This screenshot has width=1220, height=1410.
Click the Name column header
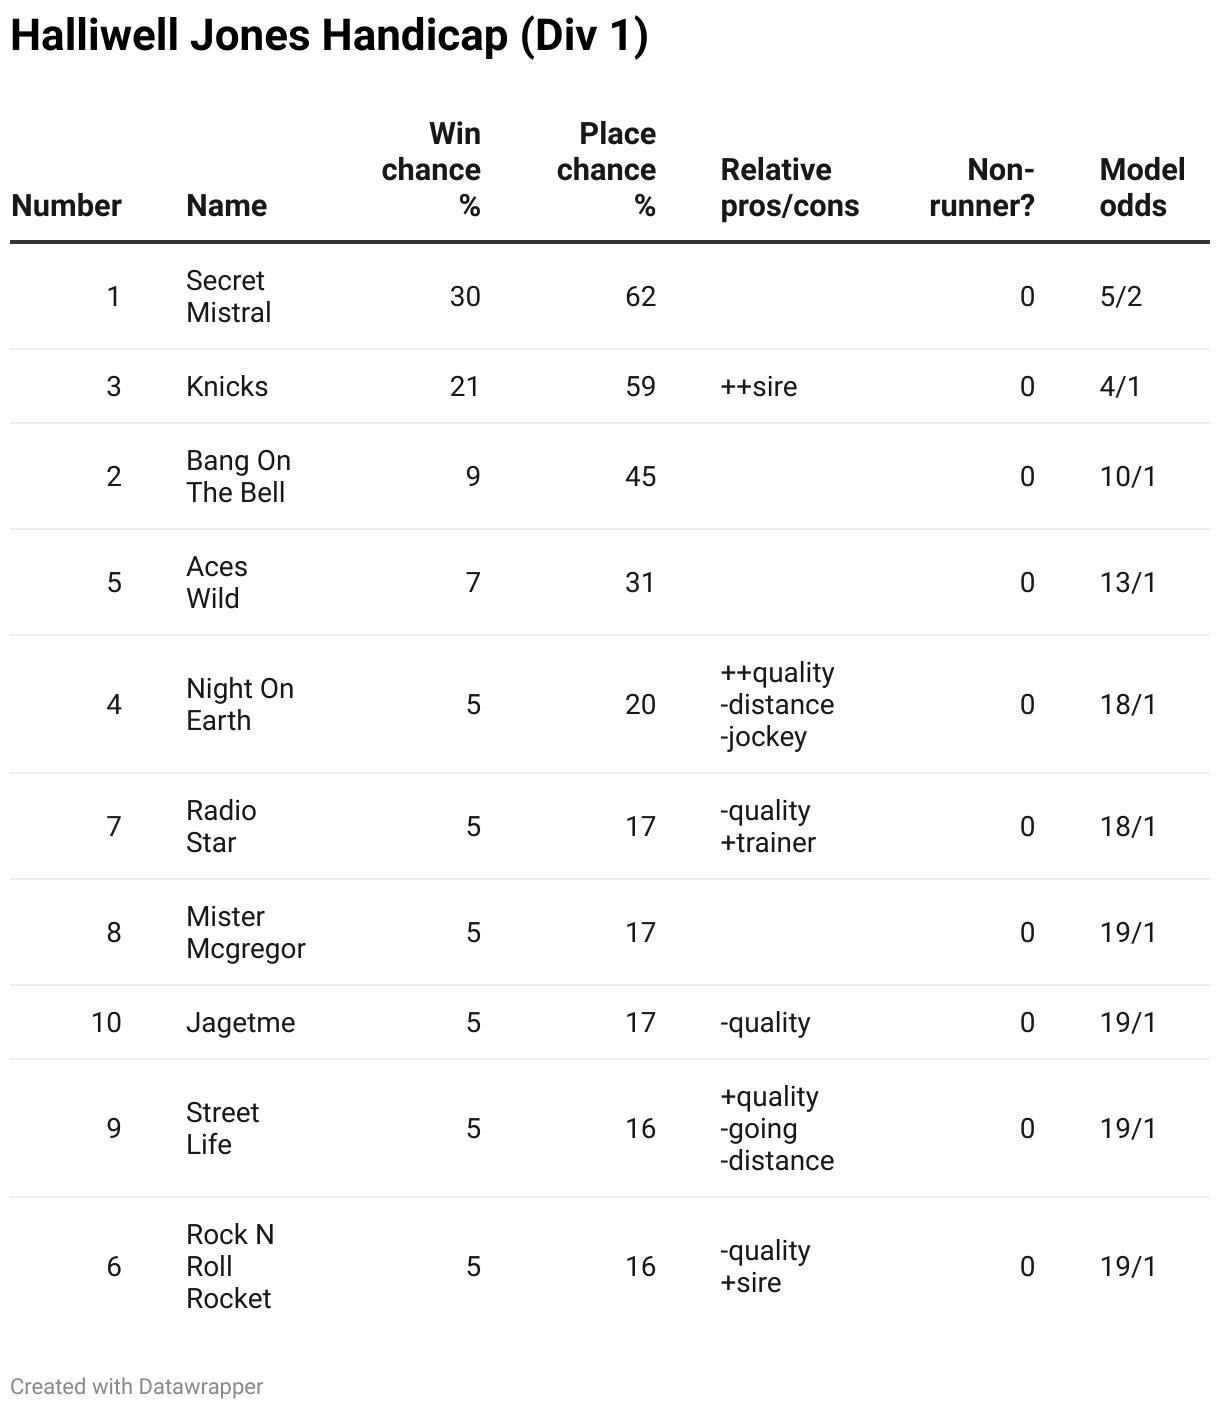coord(227,205)
